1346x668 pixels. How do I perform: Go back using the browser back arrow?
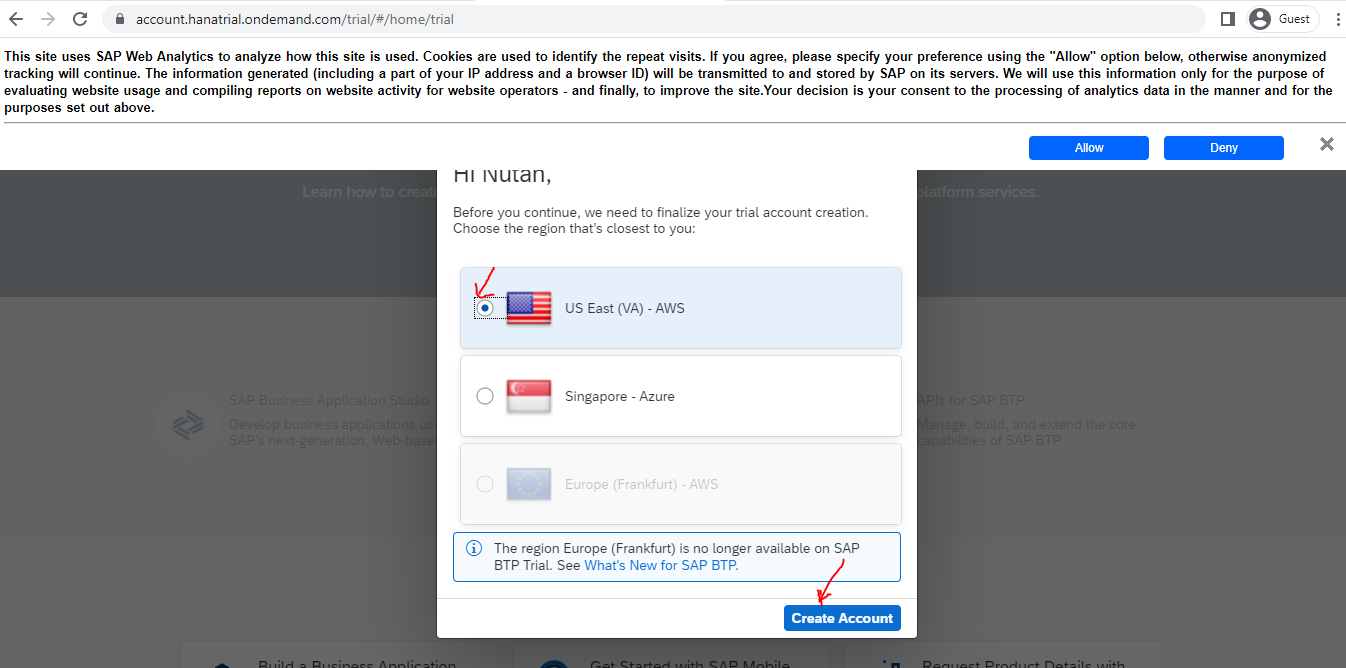pyautogui.click(x=16, y=19)
